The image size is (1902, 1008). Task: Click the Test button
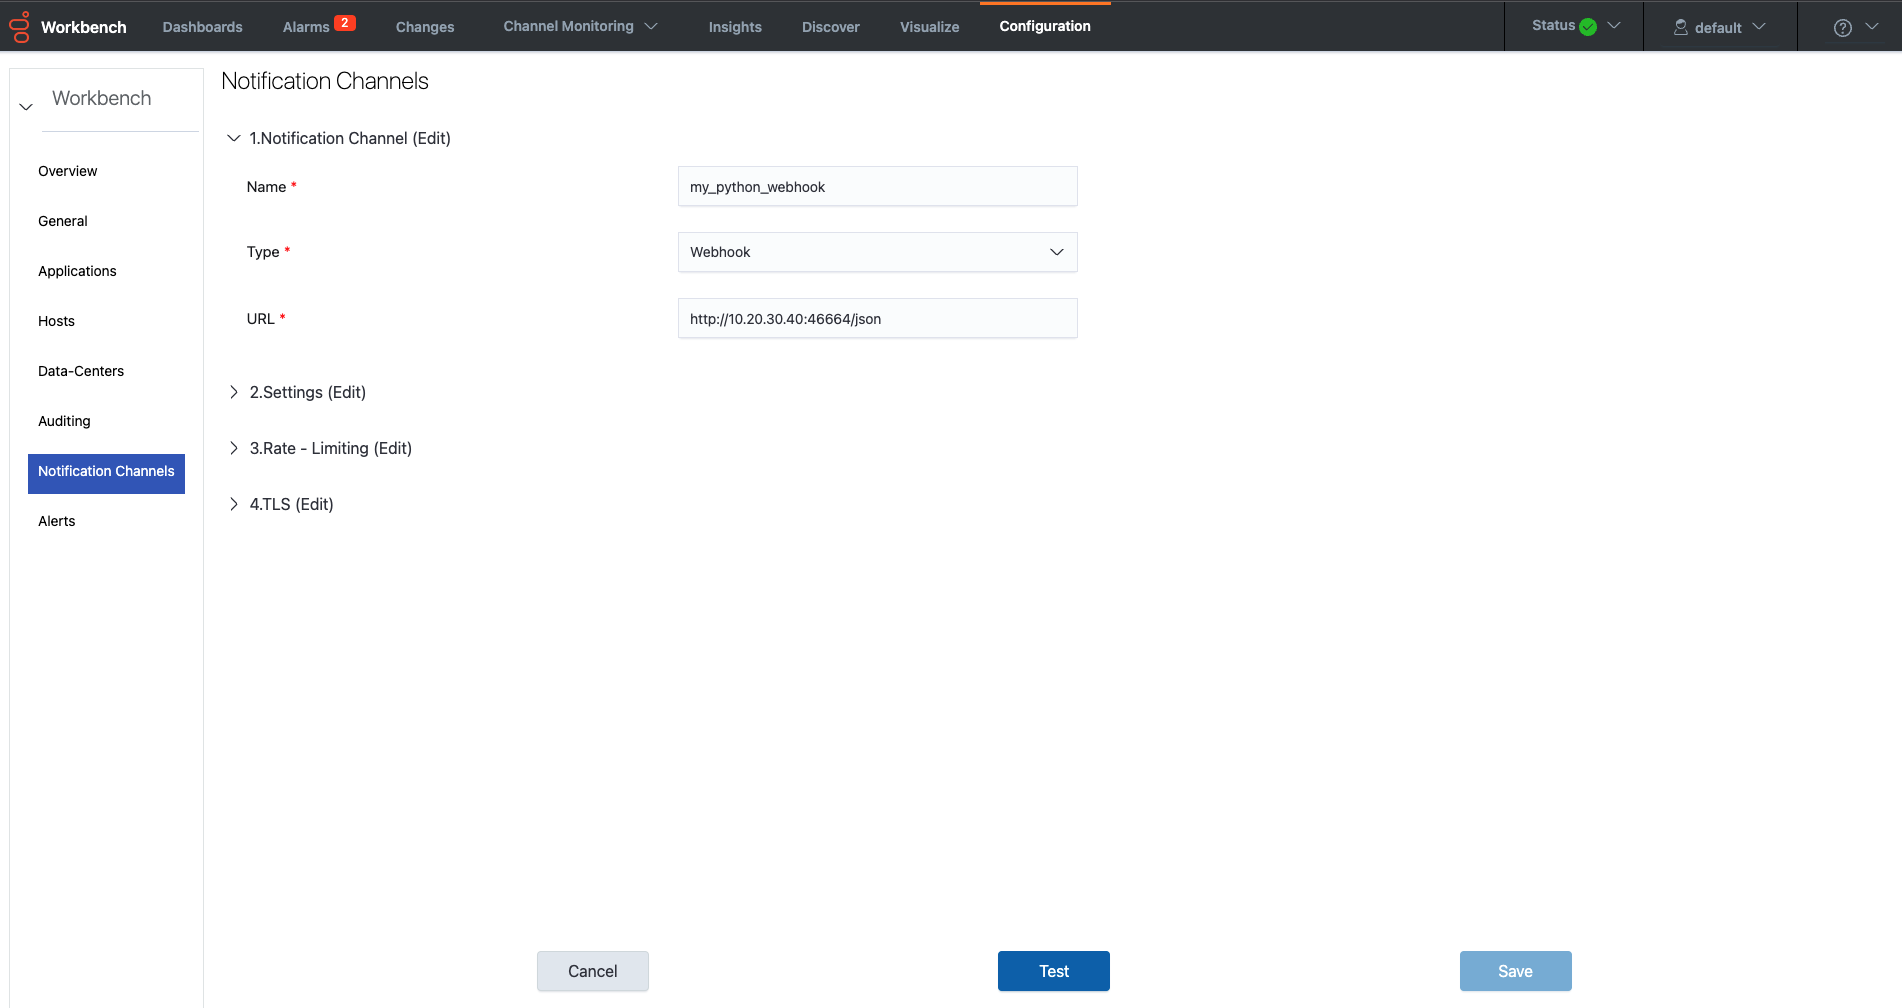1054,971
